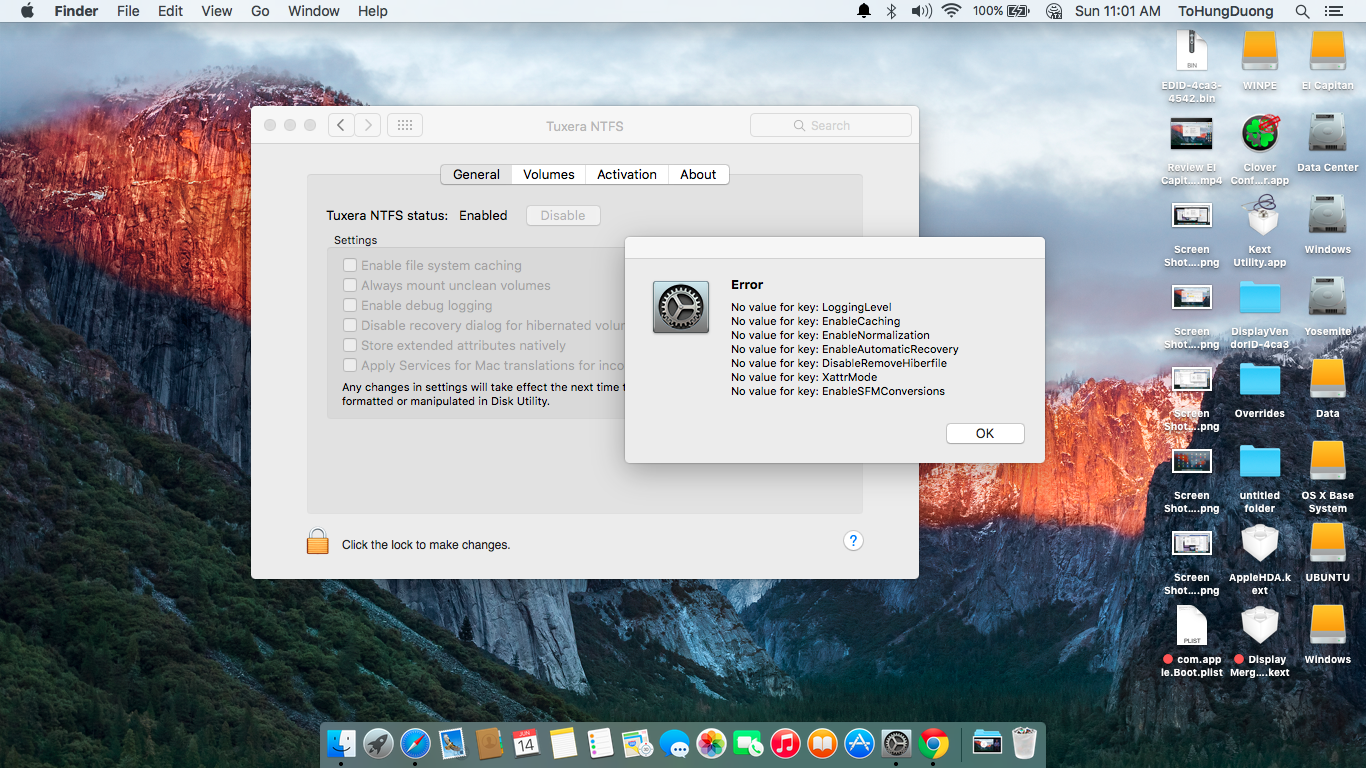Switch to the Activation tab
Image resolution: width=1366 pixels, height=768 pixels.
pos(627,174)
